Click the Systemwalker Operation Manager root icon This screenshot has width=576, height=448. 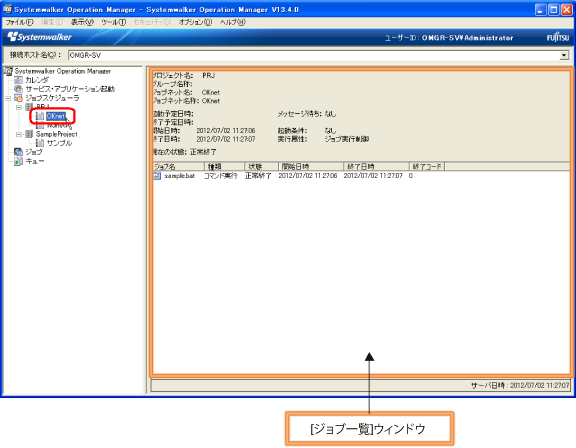tap(8, 71)
